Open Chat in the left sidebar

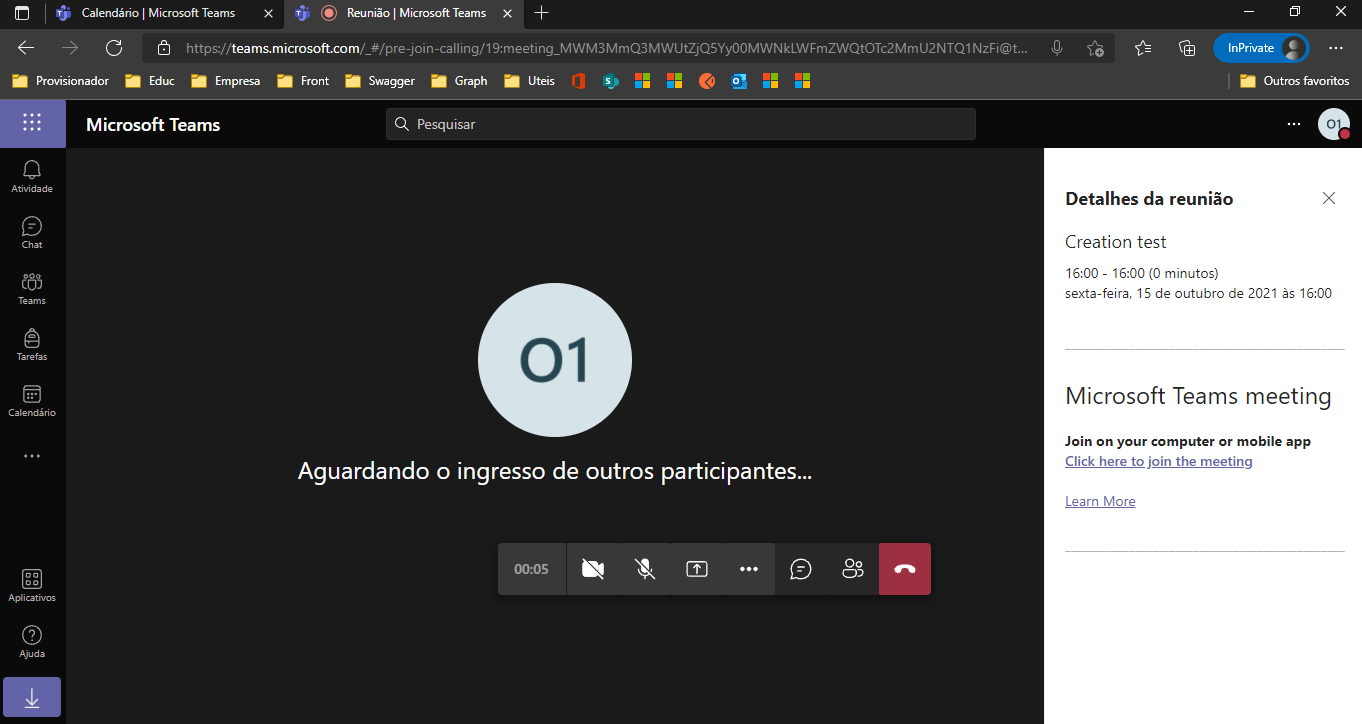pyautogui.click(x=32, y=233)
